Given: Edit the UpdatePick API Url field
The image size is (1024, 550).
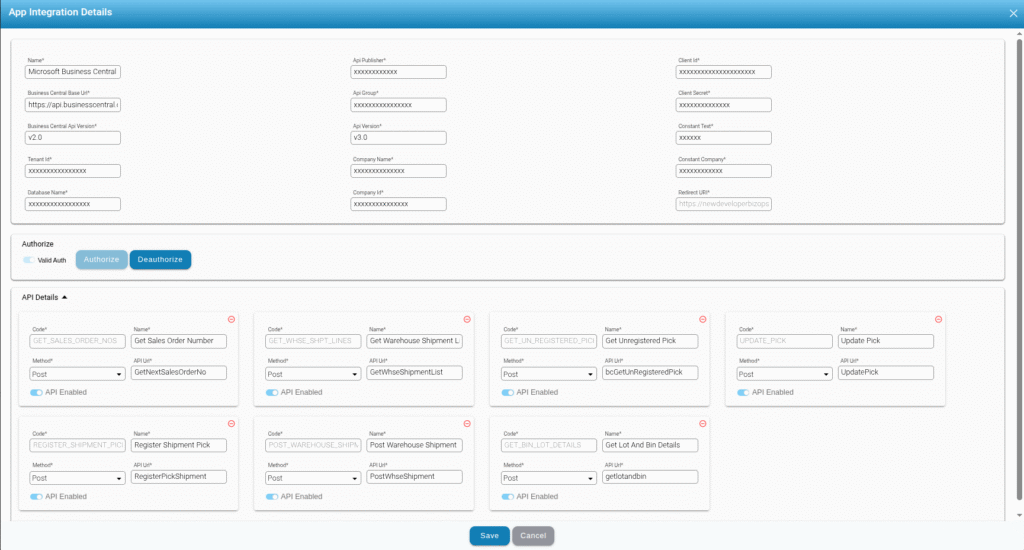Looking at the screenshot, I should tap(886, 372).
